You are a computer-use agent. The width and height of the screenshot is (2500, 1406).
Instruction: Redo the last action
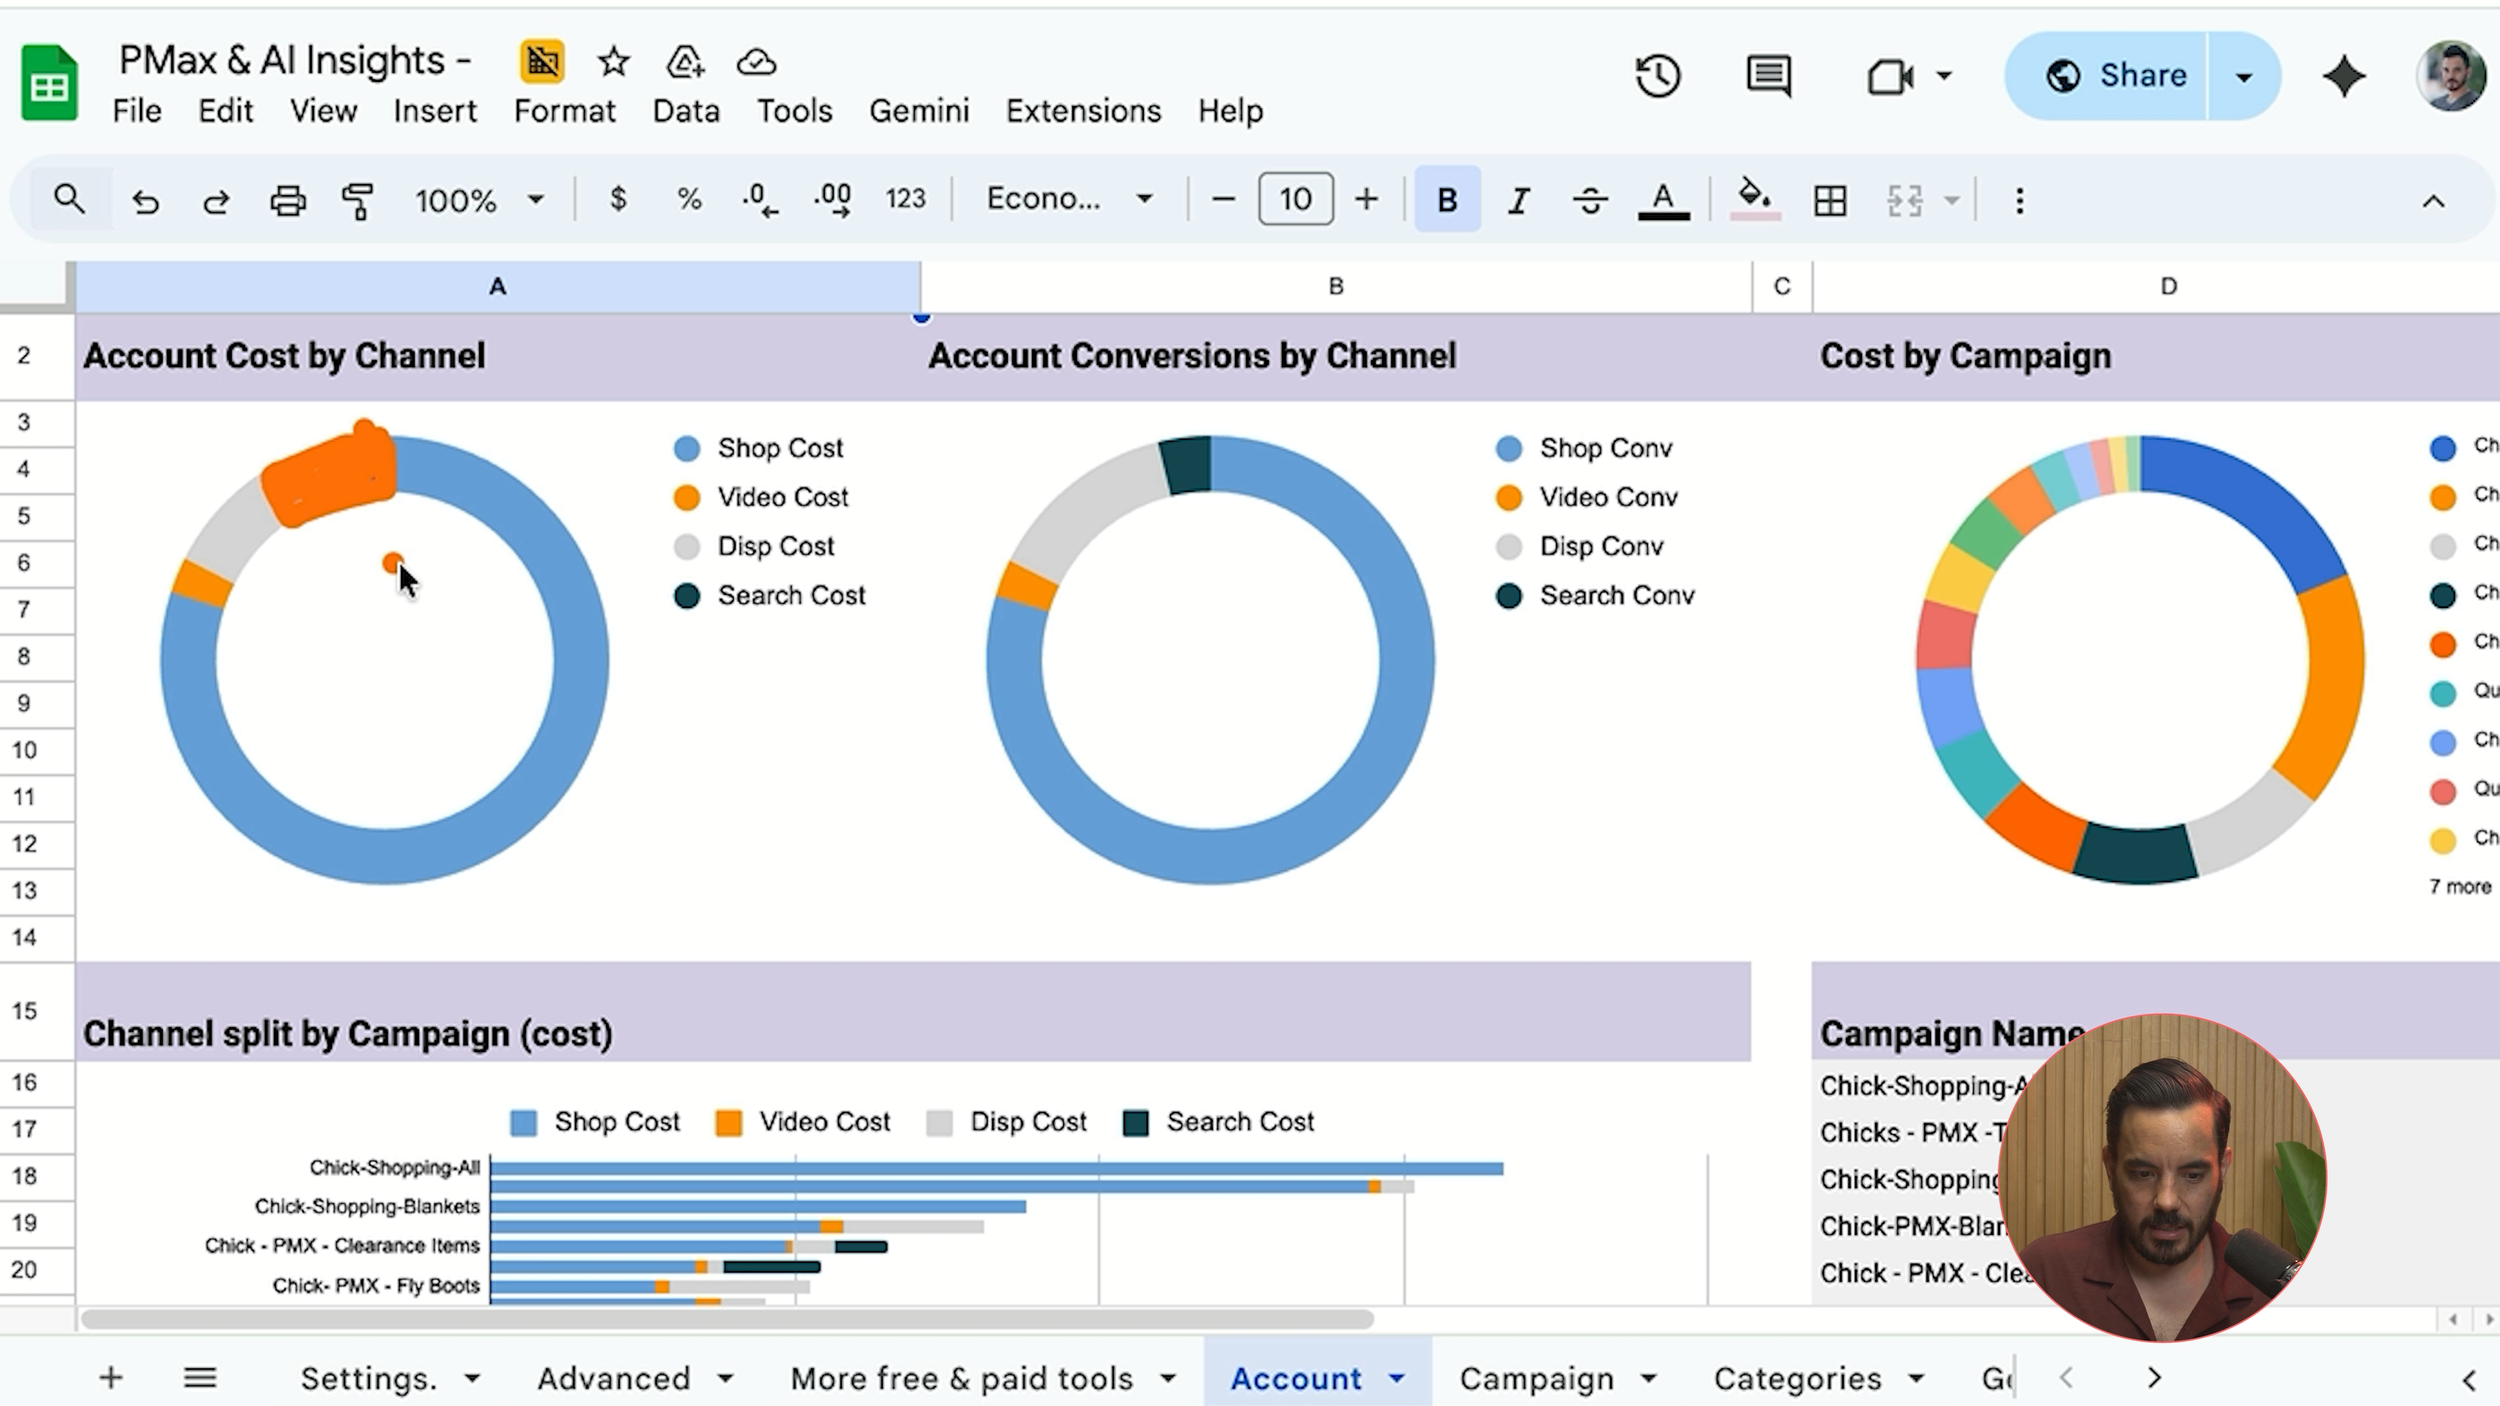tap(215, 201)
